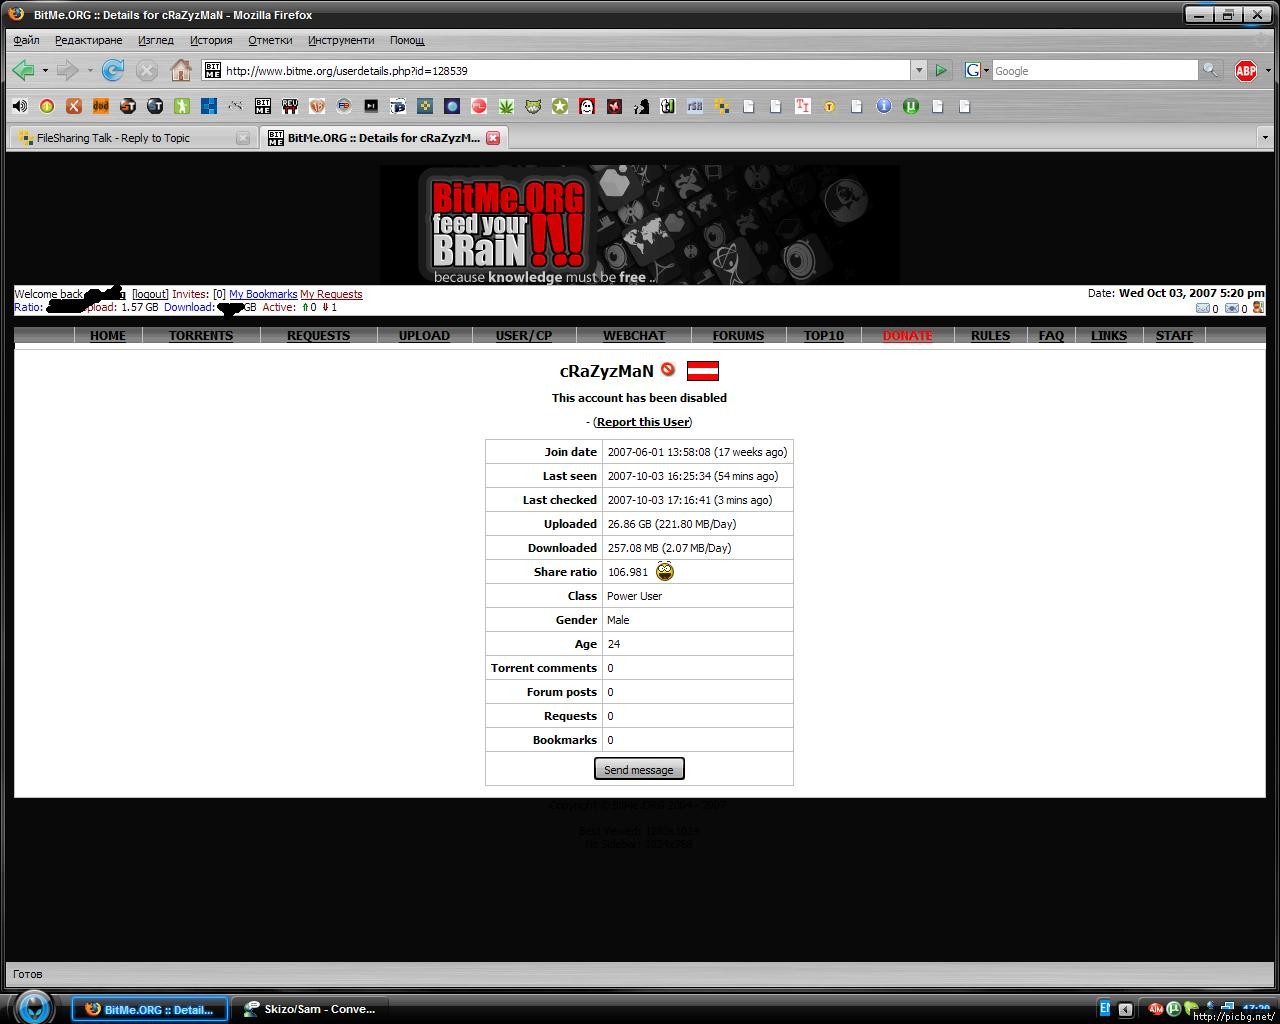Click the share ratio smiley face
Screen dimensions: 1280x1024
tap(665, 572)
